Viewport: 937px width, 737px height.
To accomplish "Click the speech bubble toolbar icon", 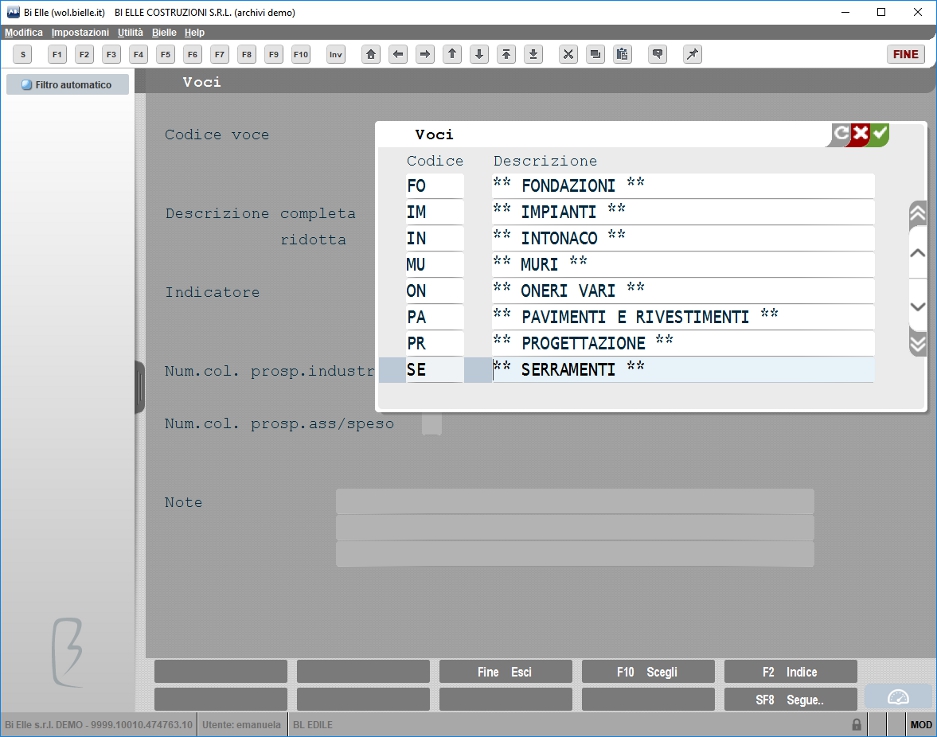I will click(x=657, y=54).
